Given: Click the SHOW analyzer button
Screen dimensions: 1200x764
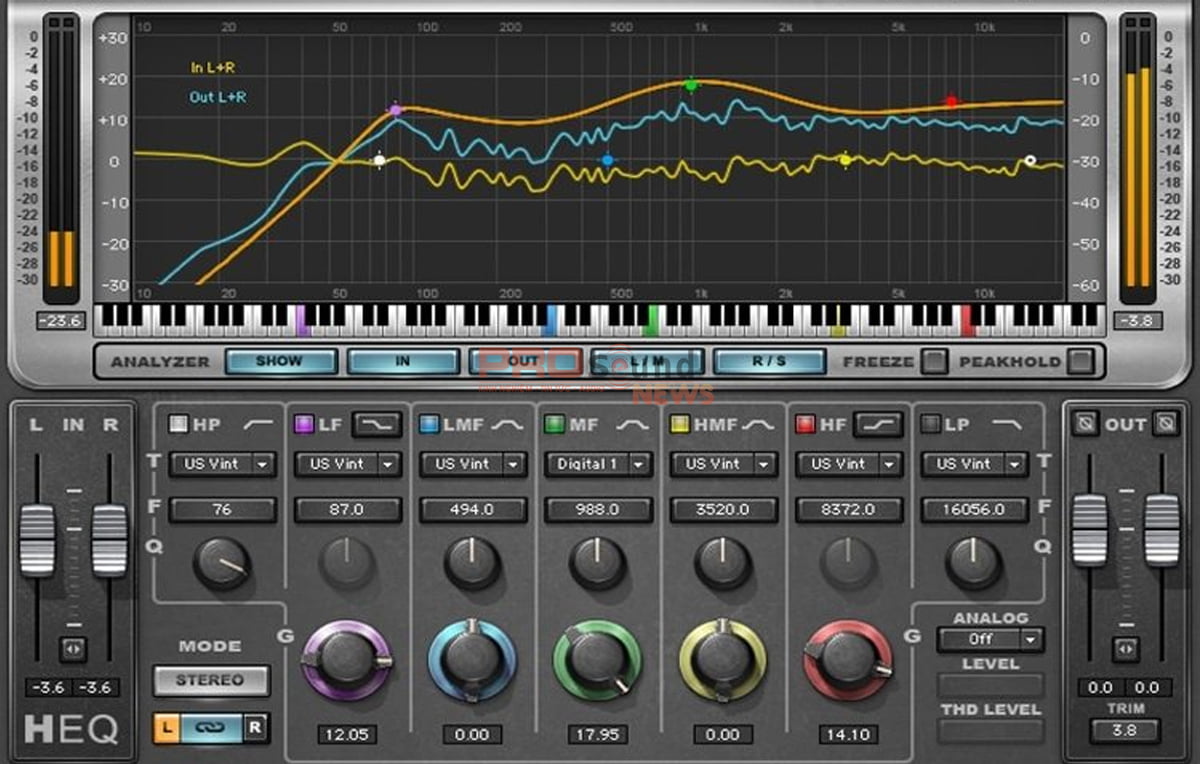Looking at the screenshot, I should (281, 361).
